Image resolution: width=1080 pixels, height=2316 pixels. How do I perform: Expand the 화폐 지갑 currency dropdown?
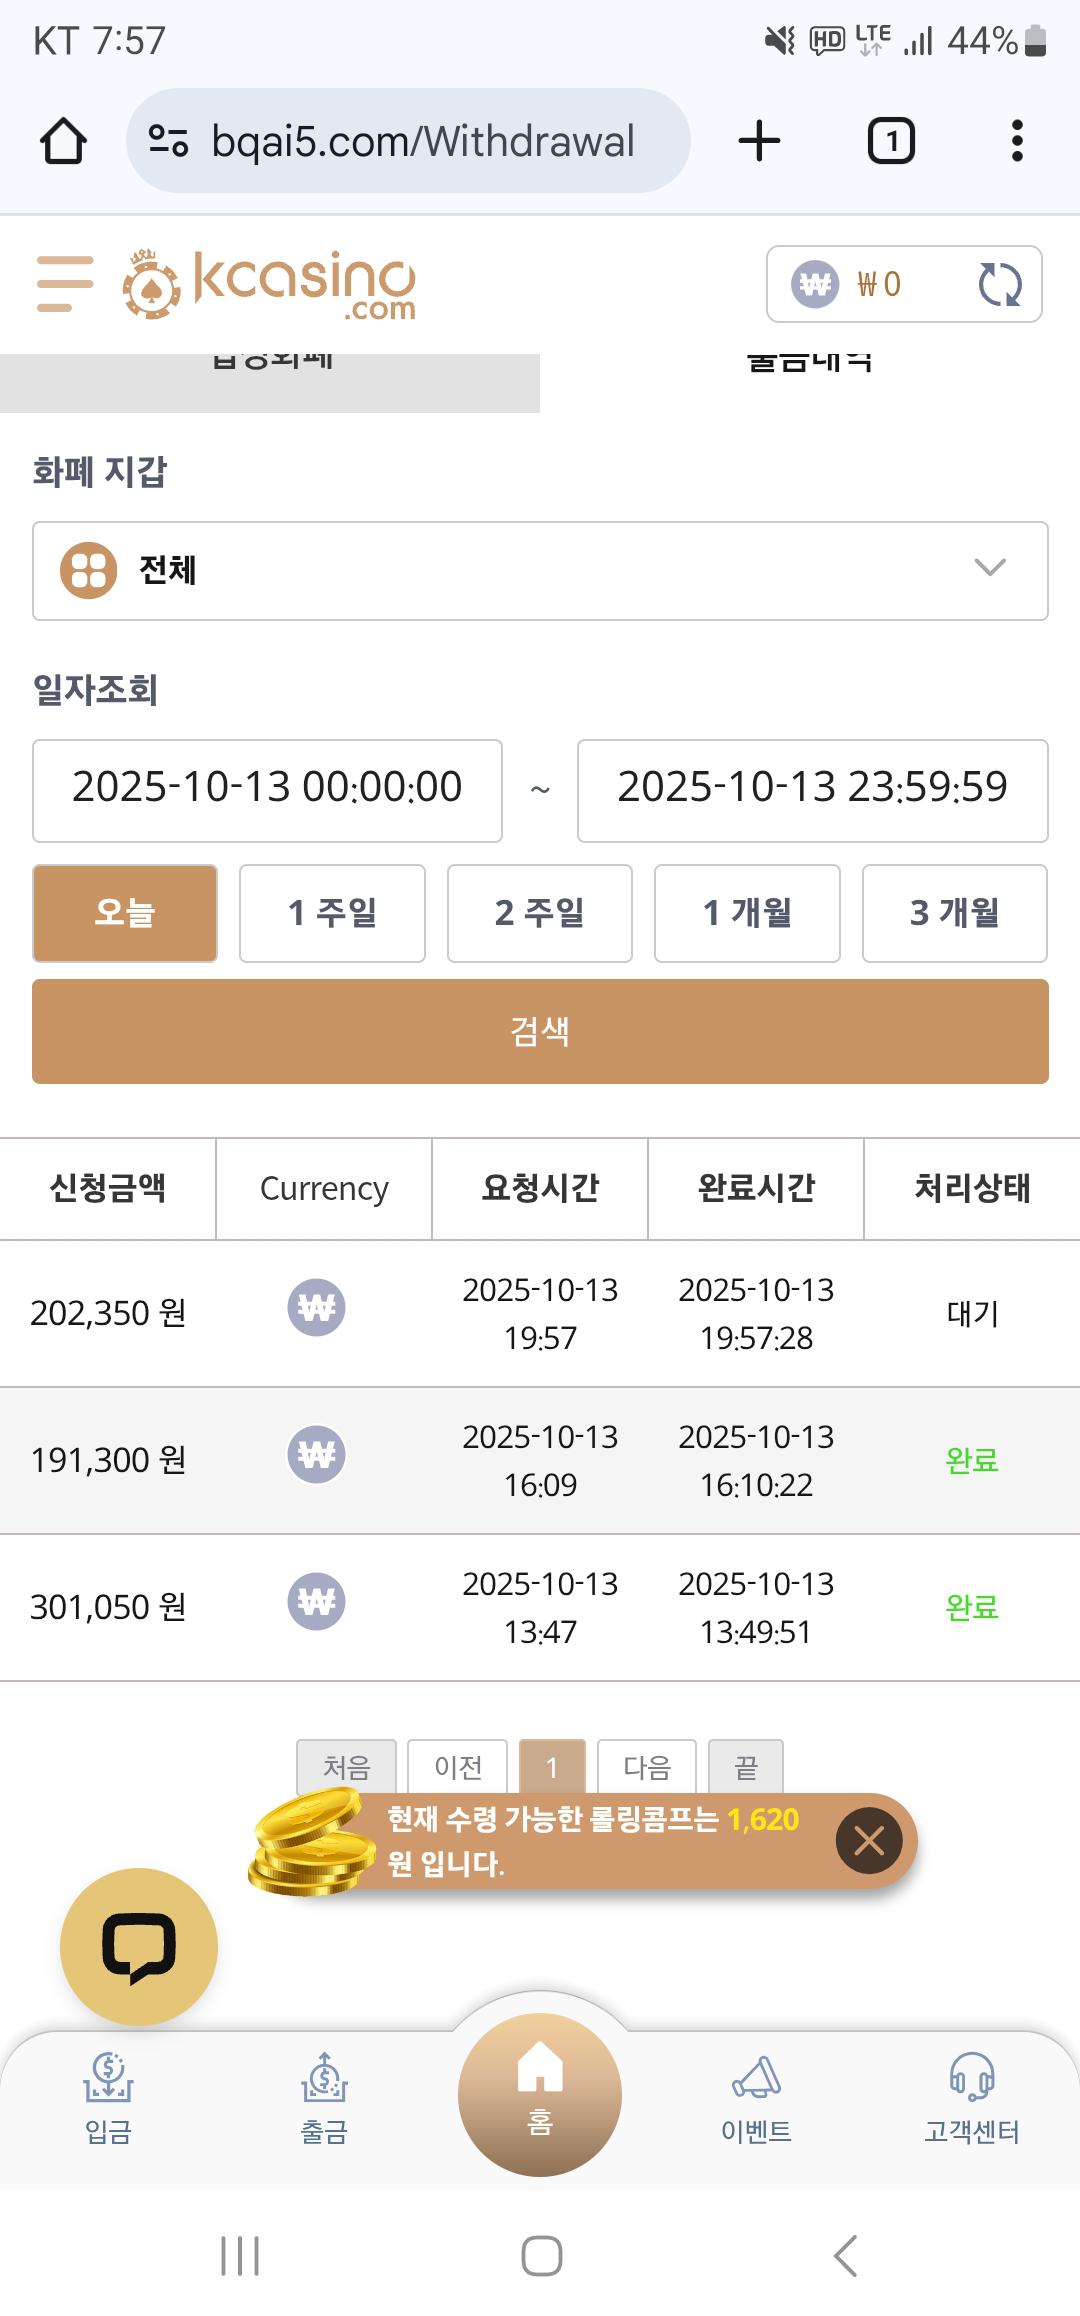point(540,571)
